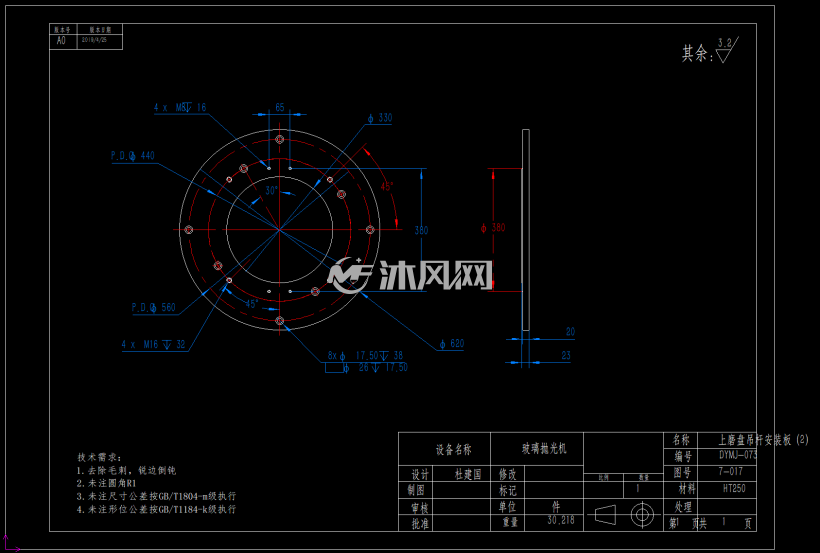This screenshot has width=820, height=553.
Task: Select the 'P.D.φ 440' pitch diameter label
Action: (x=133, y=156)
